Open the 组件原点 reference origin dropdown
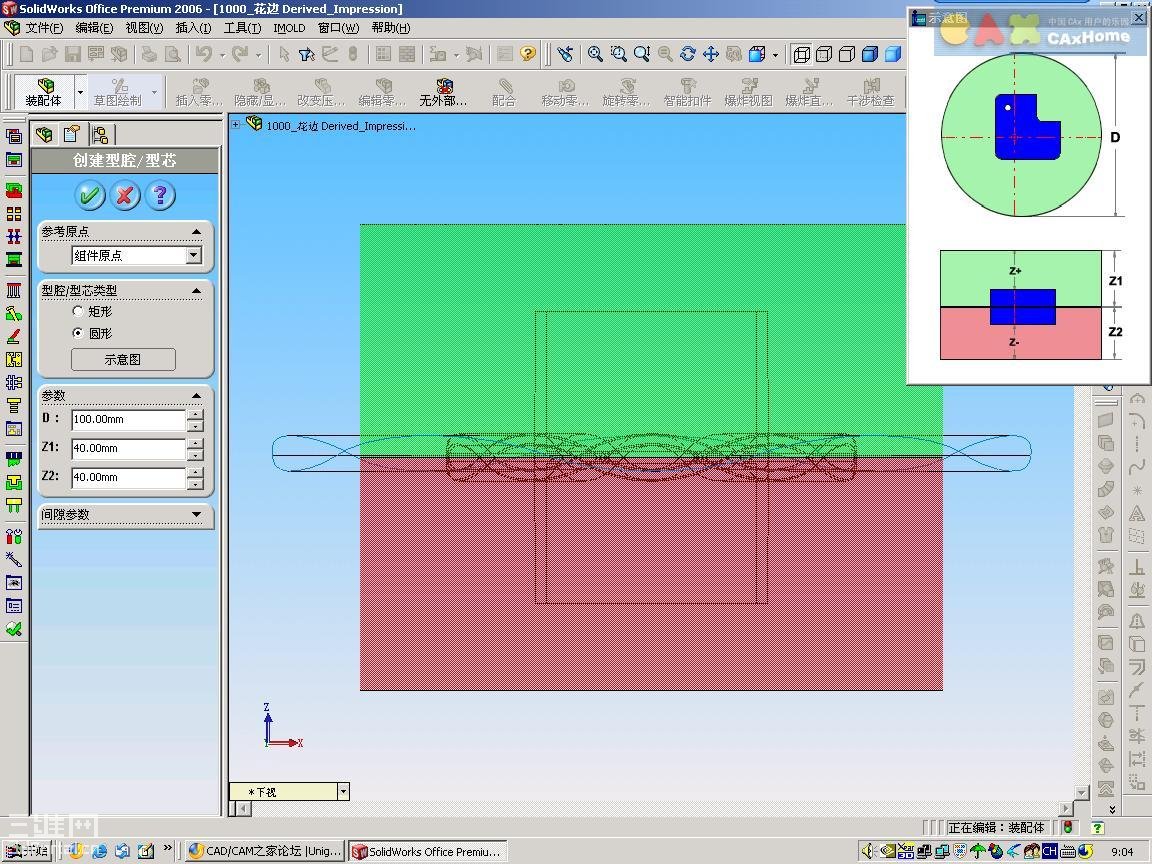 (x=194, y=255)
